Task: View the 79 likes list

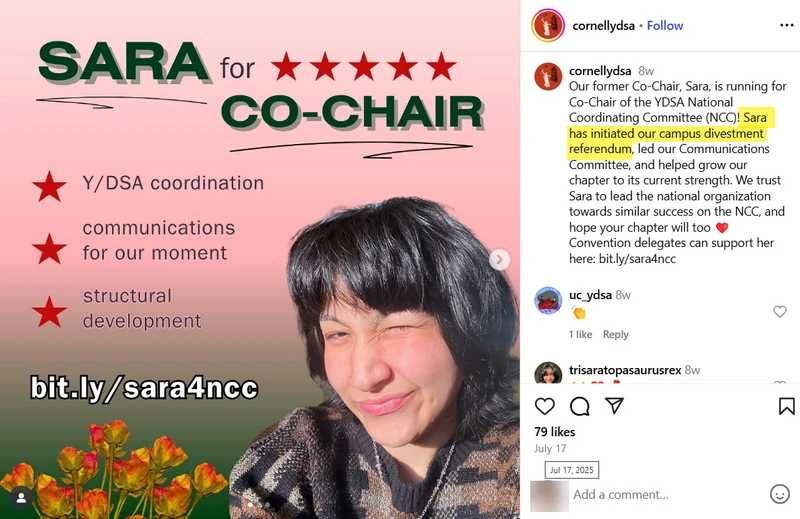Action: [x=555, y=432]
